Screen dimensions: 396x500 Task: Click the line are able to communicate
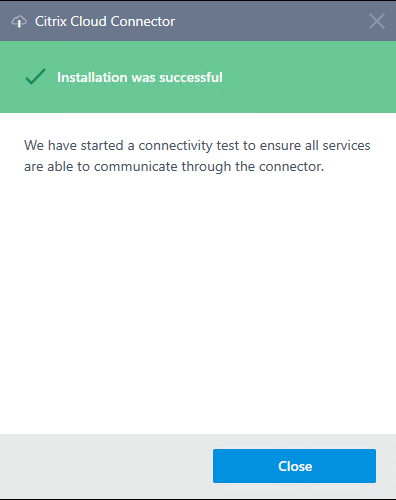(x=174, y=166)
